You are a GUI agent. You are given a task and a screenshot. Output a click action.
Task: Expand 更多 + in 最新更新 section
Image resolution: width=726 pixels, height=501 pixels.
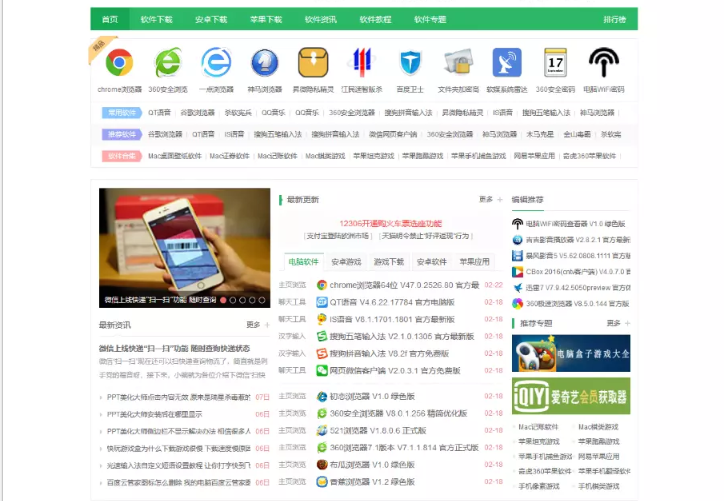(x=491, y=200)
